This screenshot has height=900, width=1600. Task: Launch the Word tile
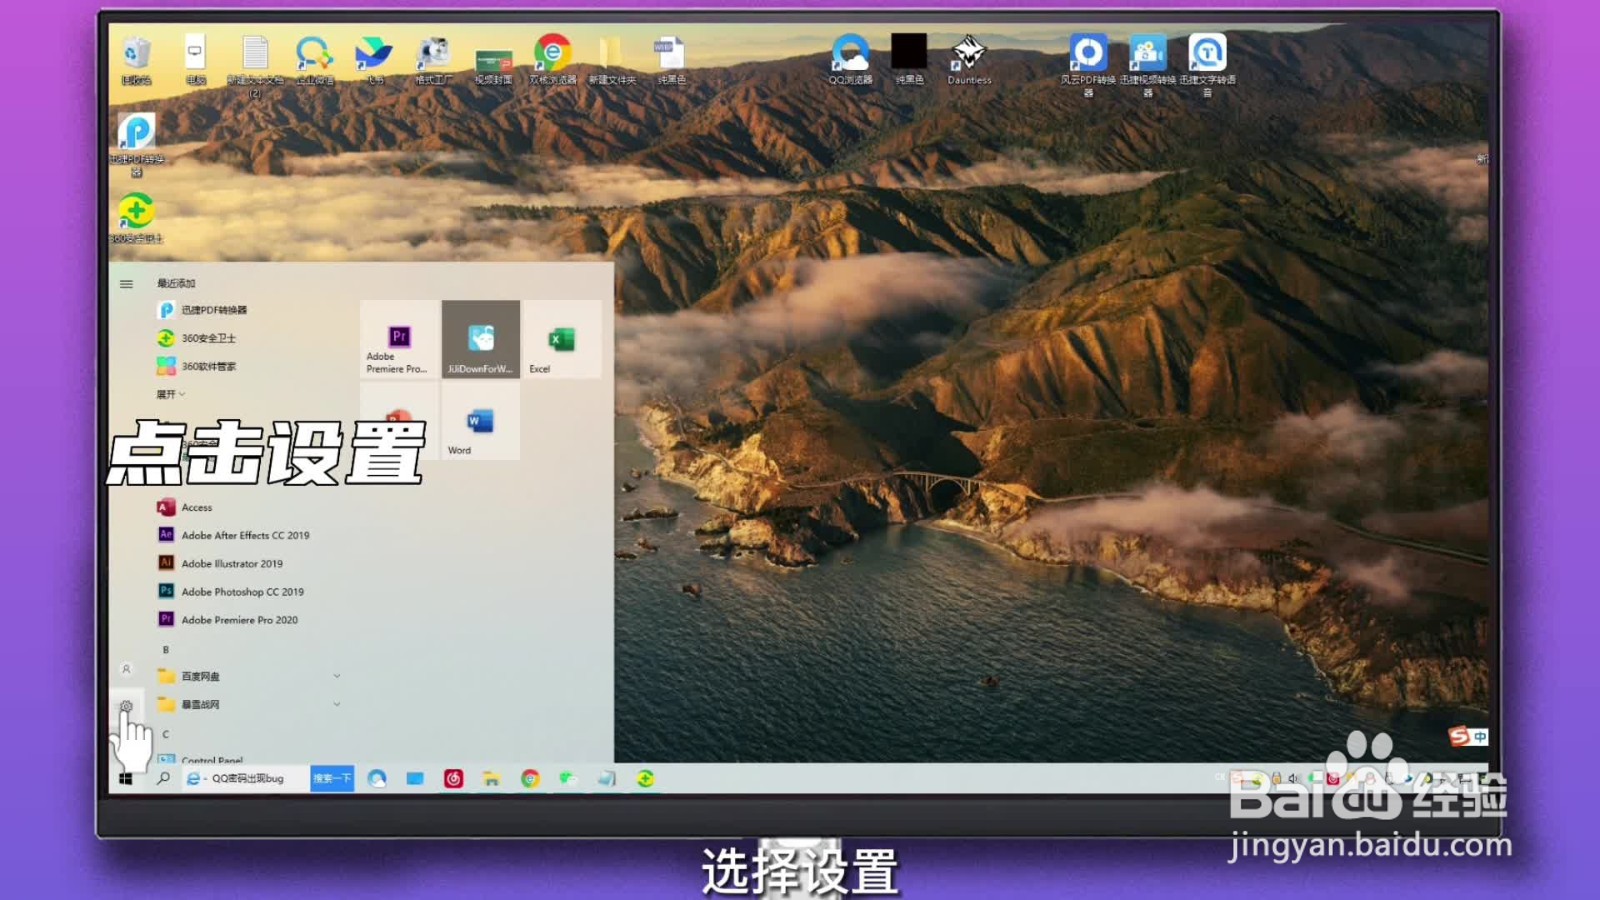point(480,421)
